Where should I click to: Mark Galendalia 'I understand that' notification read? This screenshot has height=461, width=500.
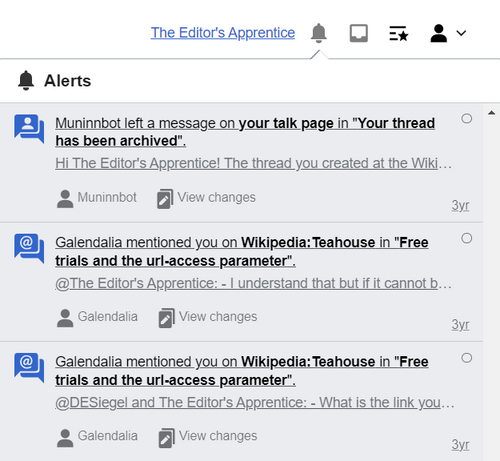click(x=467, y=238)
